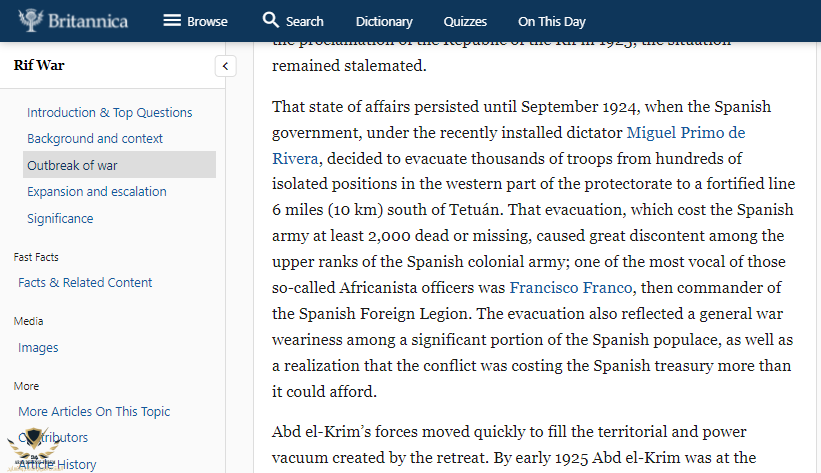Image resolution: width=821 pixels, height=473 pixels.
Task: Open Facts & Related Content link
Action: point(85,283)
